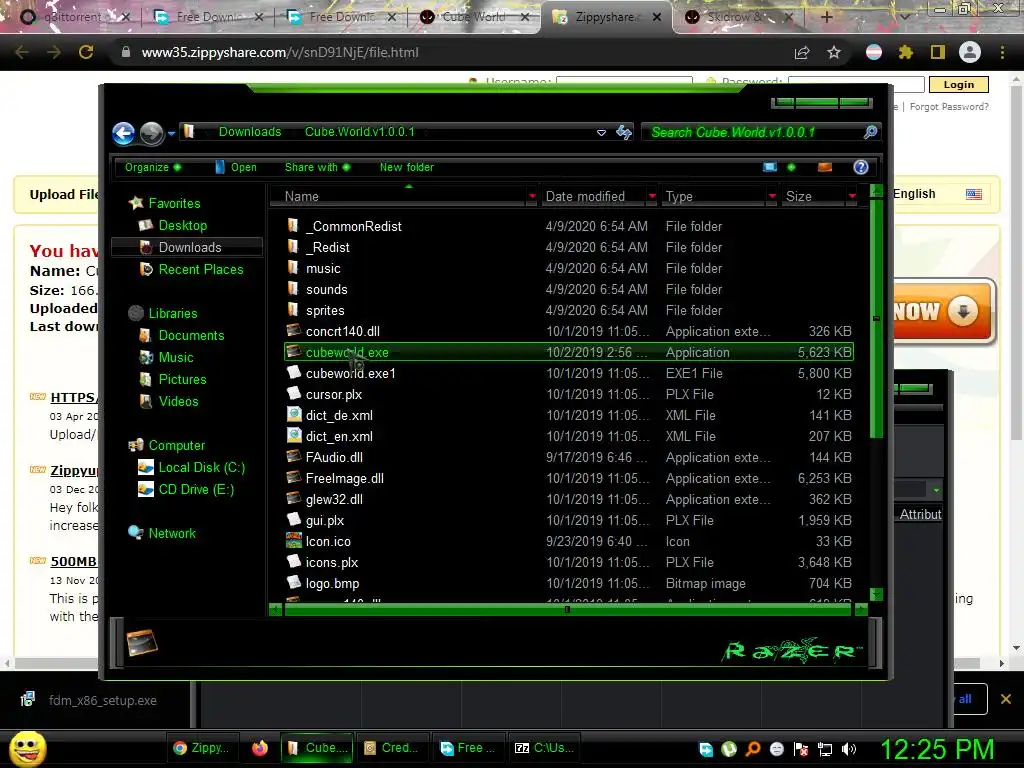This screenshot has width=1024, height=768.
Task: Click the Chrome reload page icon
Action: [x=86, y=52]
